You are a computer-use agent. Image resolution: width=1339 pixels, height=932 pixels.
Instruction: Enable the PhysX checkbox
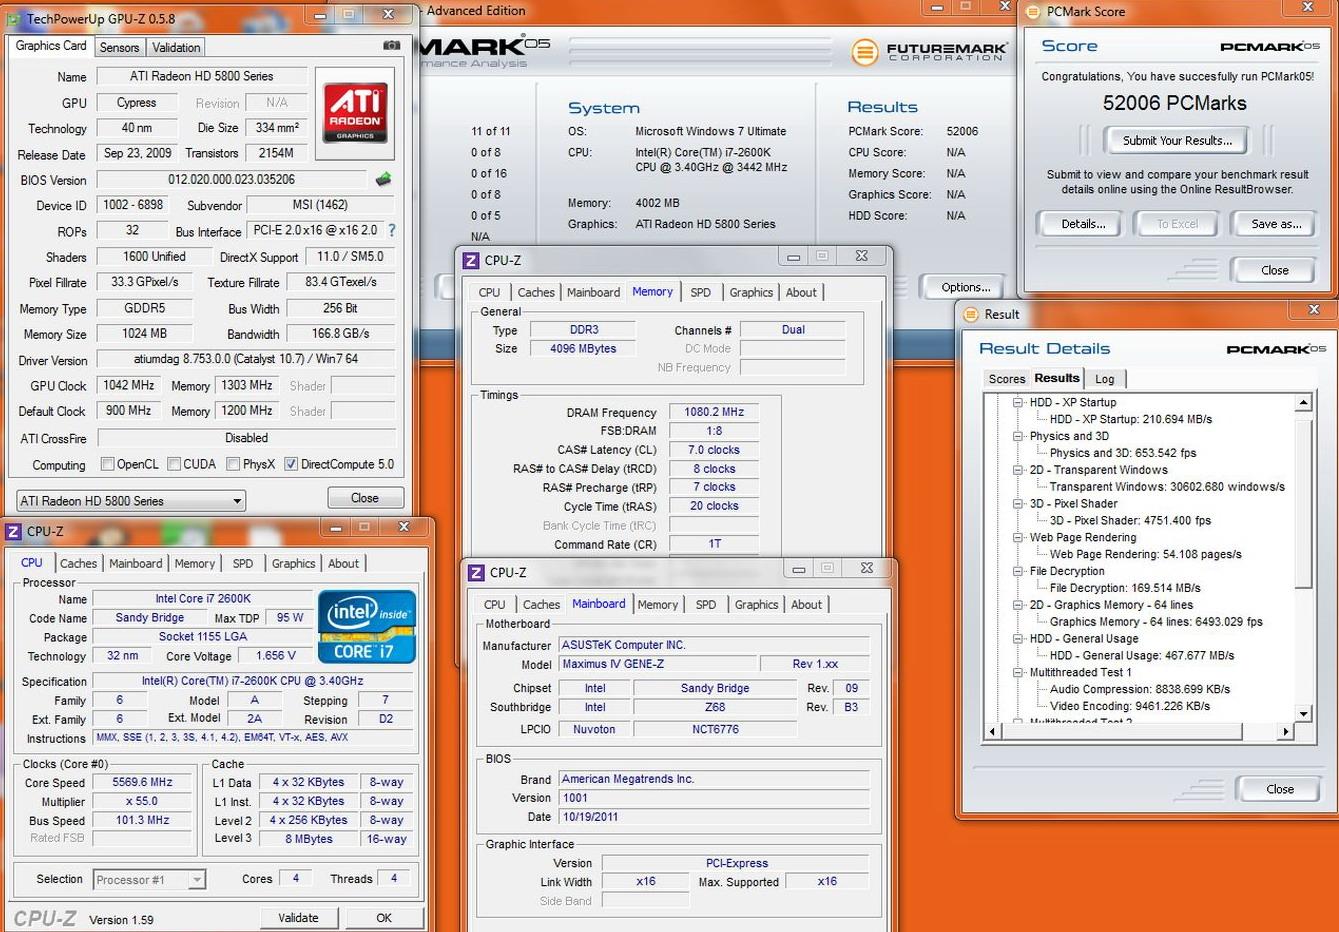[233, 464]
